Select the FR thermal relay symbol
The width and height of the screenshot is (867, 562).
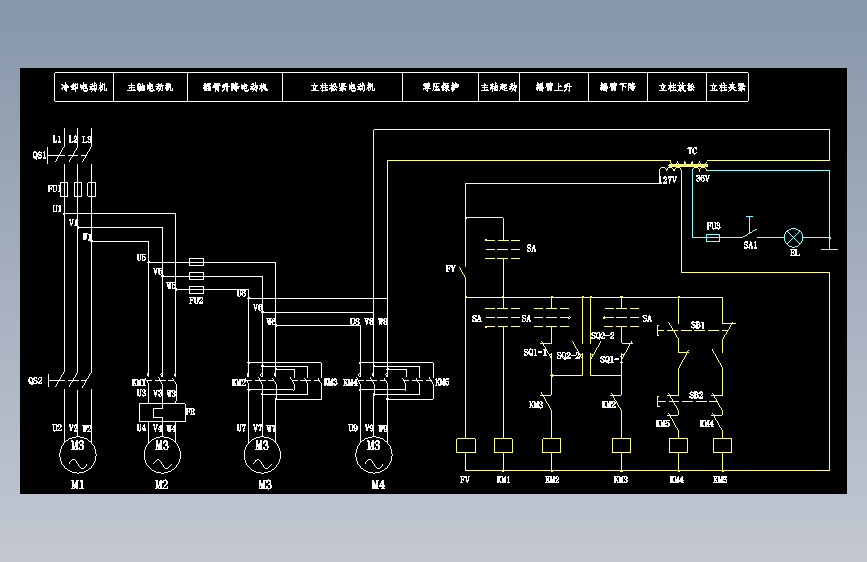(x=162, y=413)
